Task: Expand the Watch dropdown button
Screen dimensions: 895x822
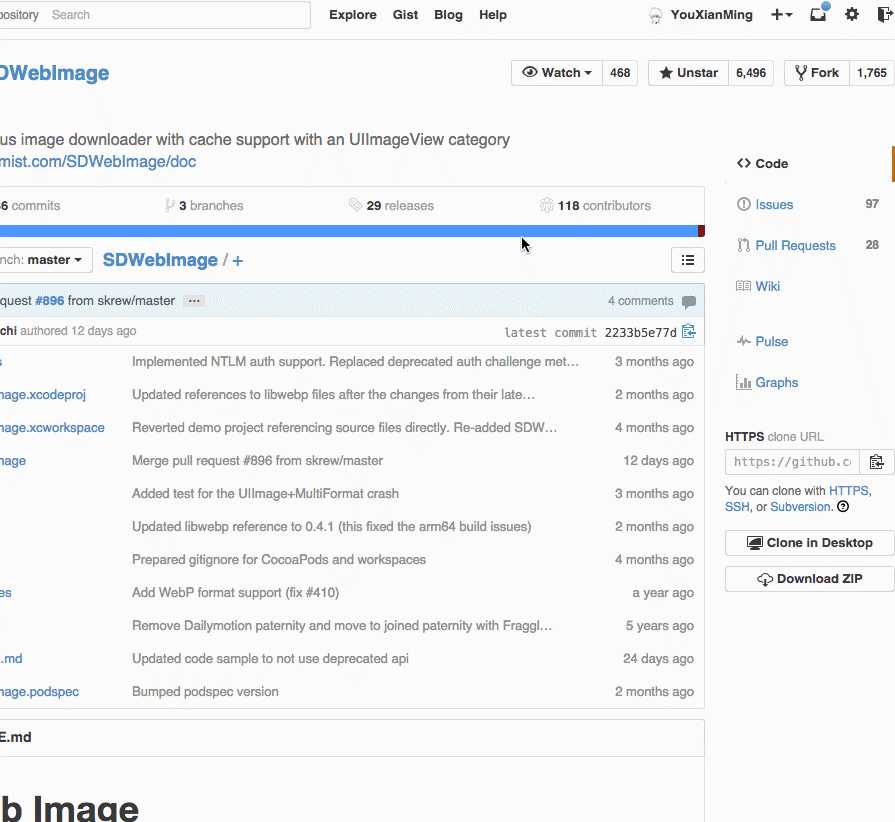Action: (x=557, y=72)
